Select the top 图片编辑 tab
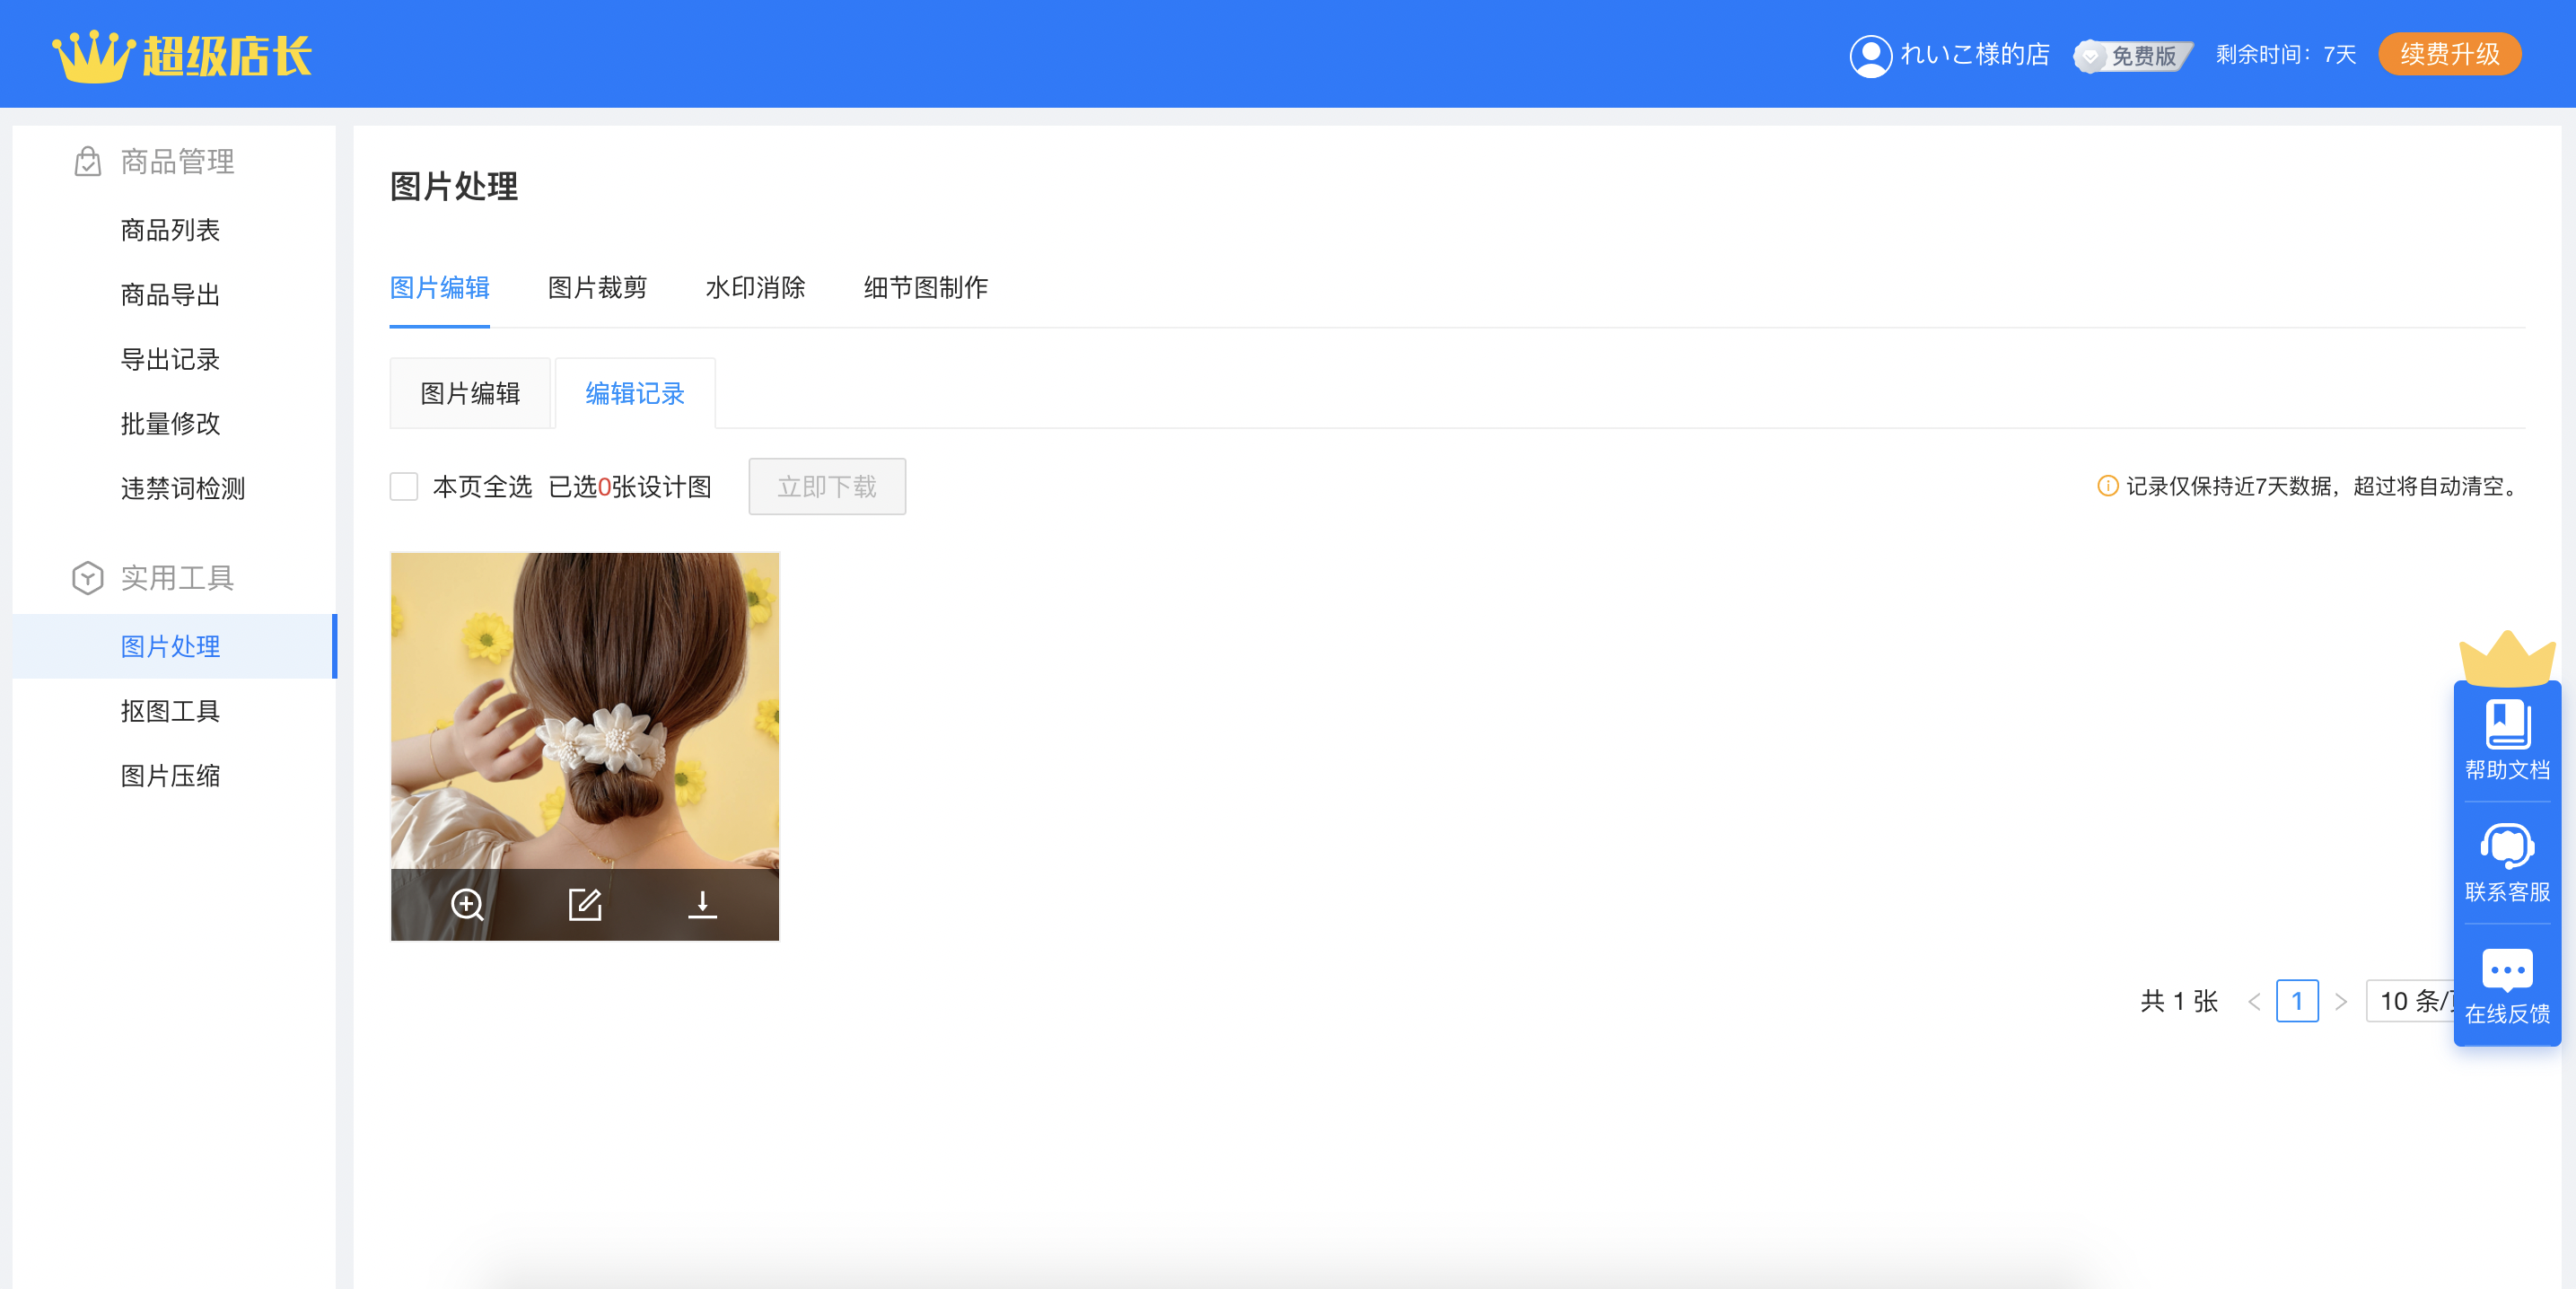Viewport: 2576px width, 1289px height. tap(440, 288)
